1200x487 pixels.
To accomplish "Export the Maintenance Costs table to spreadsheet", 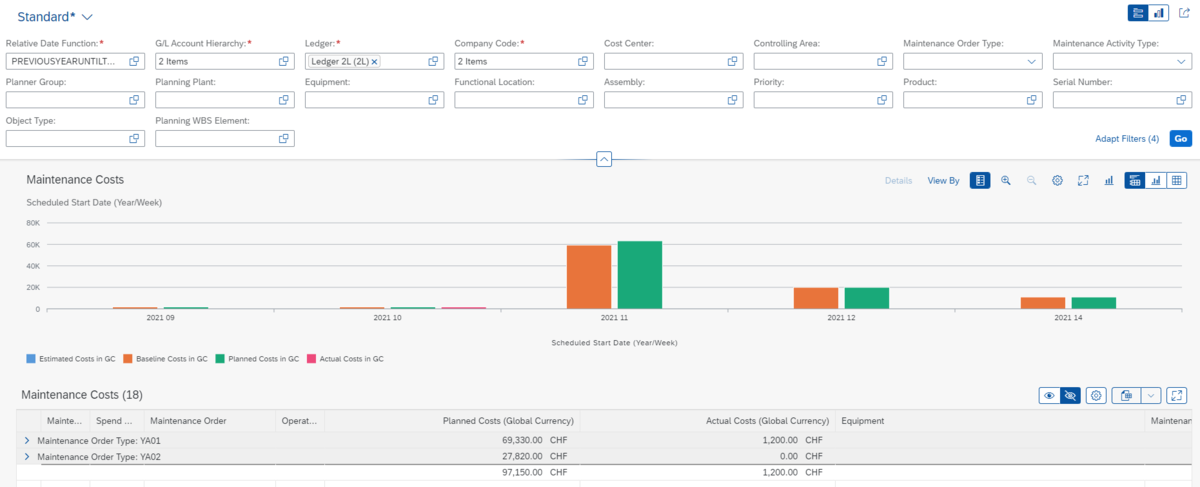I will [1127, 396].
